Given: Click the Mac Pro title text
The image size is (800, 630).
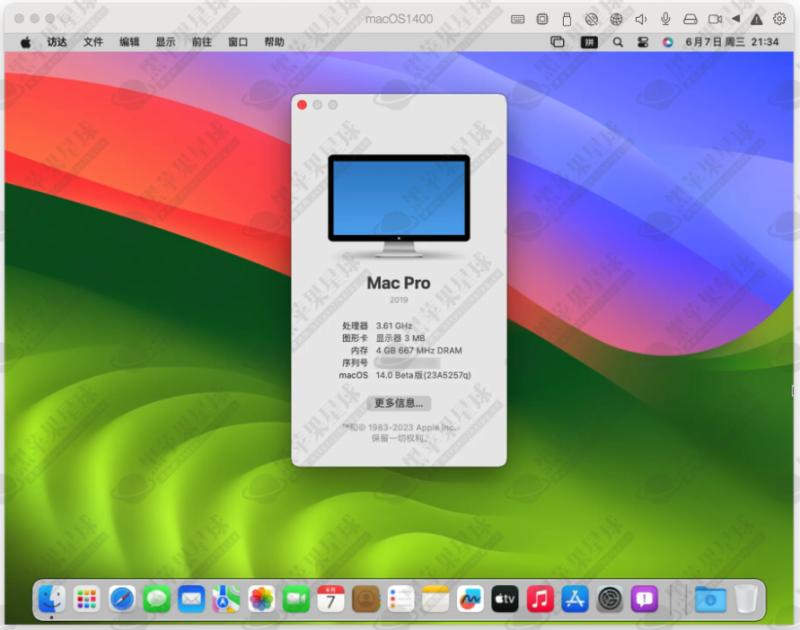Looking at the screenshot, I should click(x=398, y=283).
